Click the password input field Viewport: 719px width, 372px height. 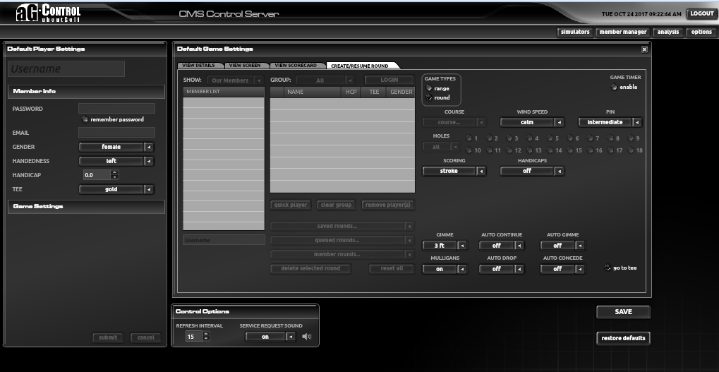click(x=116, y=109)
